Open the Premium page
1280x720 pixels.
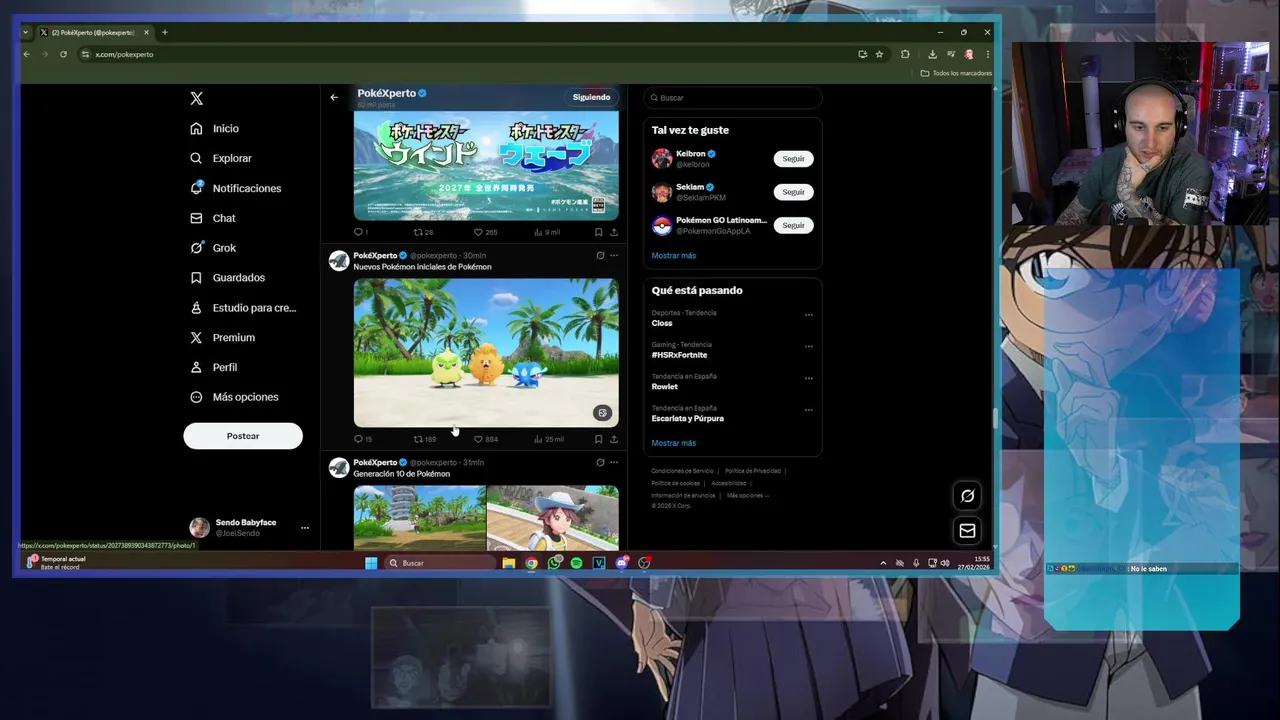pos(222,337)
